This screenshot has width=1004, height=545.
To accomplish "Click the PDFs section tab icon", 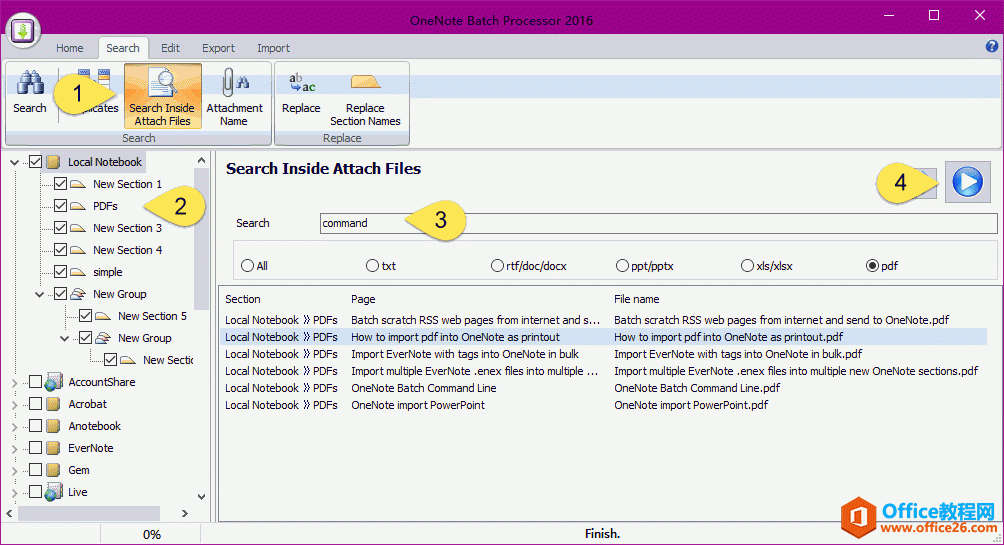I will 78,206.
